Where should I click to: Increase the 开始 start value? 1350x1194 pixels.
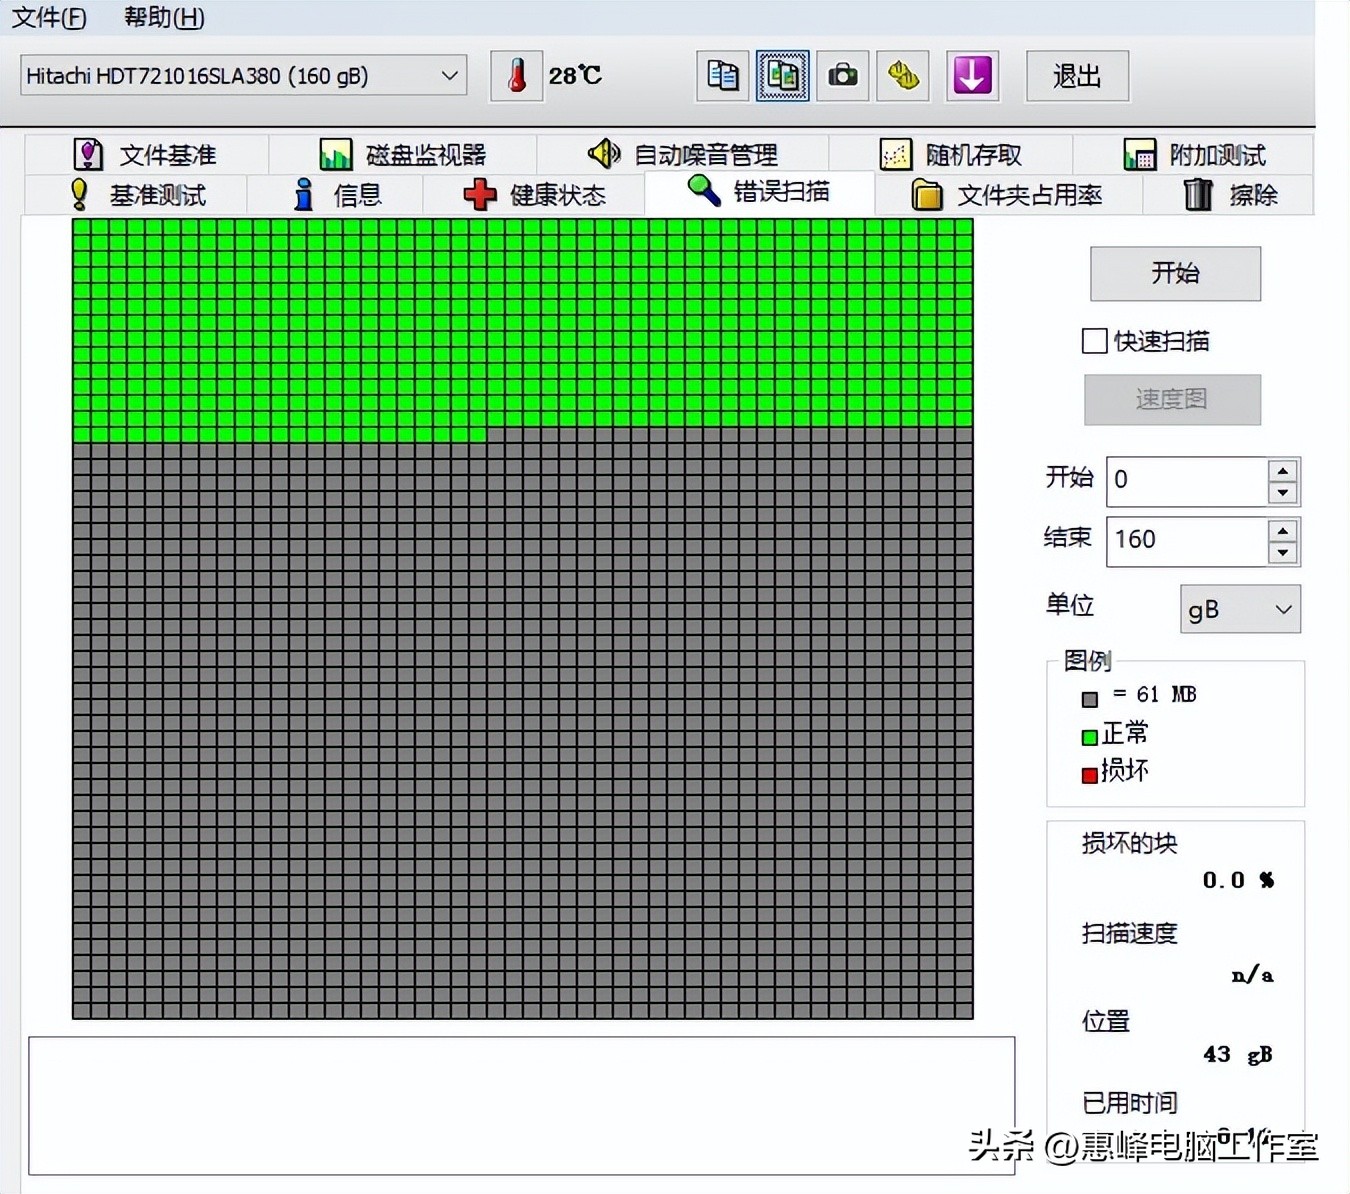[1282, 470]
